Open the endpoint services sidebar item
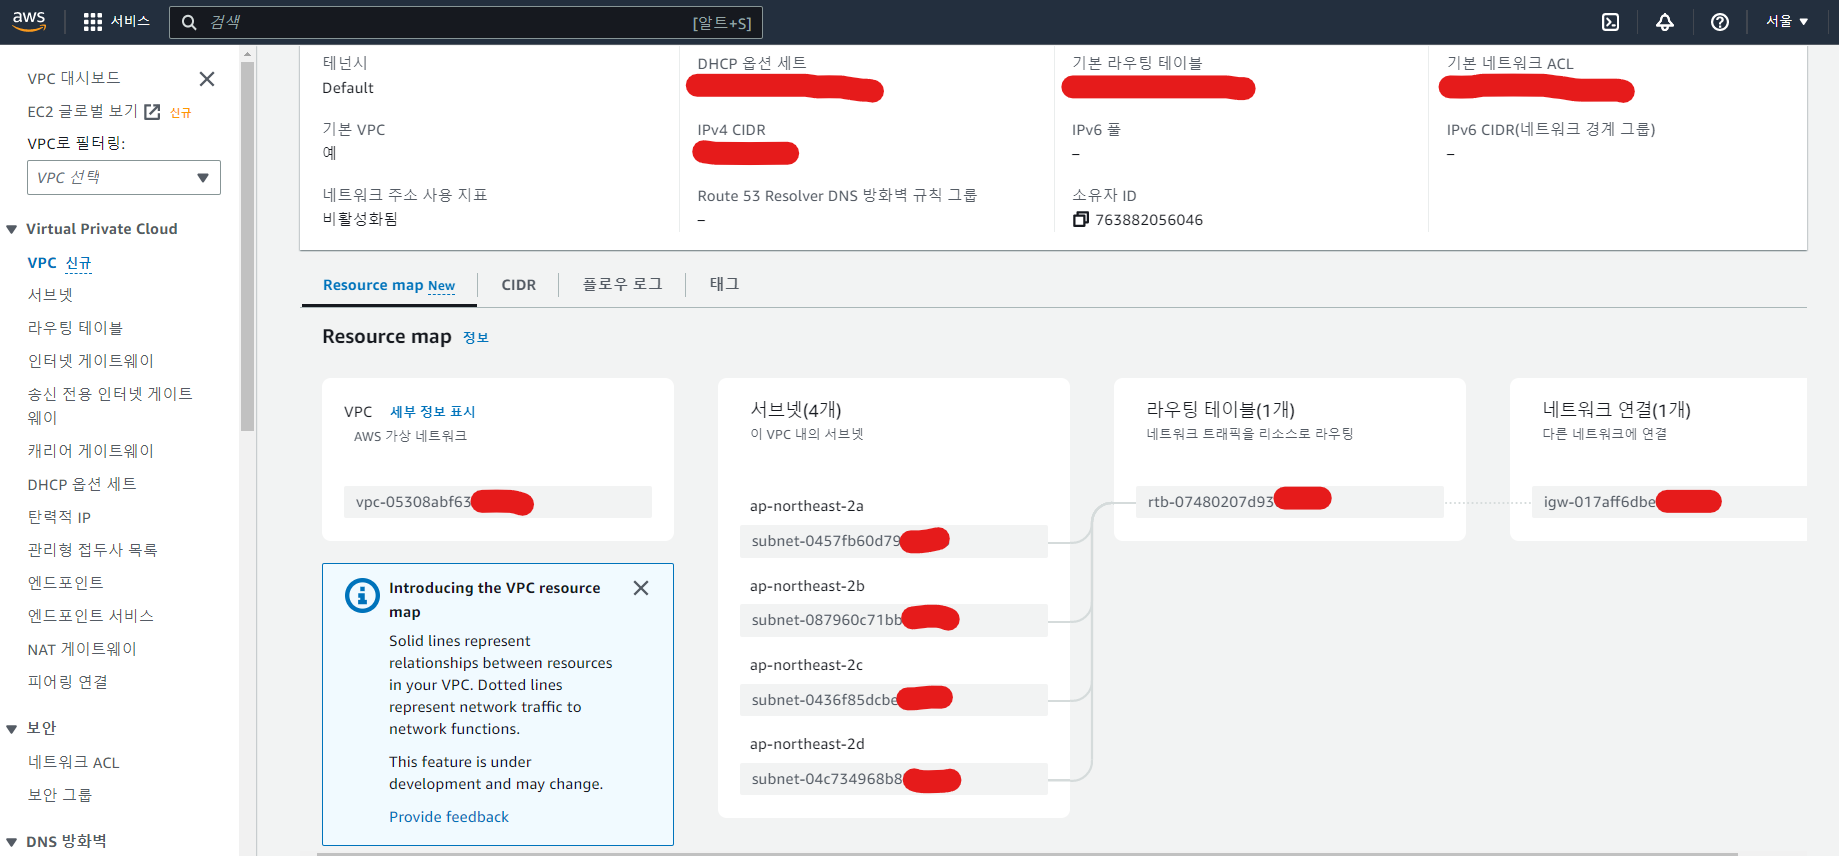The image size is (1839, 856). tap(90, 616)
